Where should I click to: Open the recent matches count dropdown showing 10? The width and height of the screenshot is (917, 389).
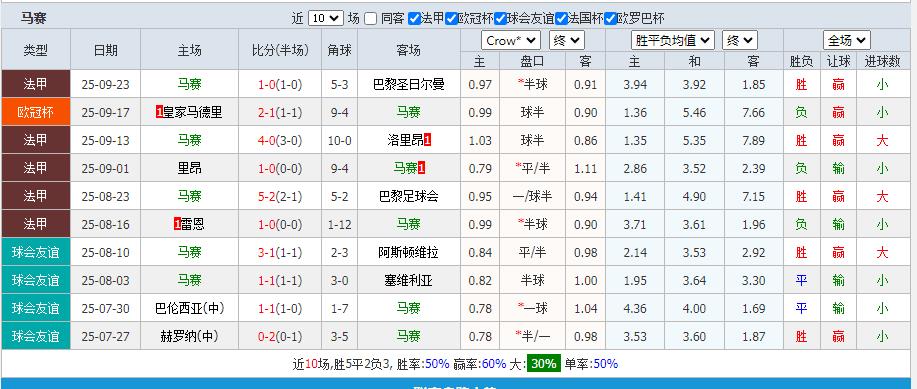tap(326, 18)
